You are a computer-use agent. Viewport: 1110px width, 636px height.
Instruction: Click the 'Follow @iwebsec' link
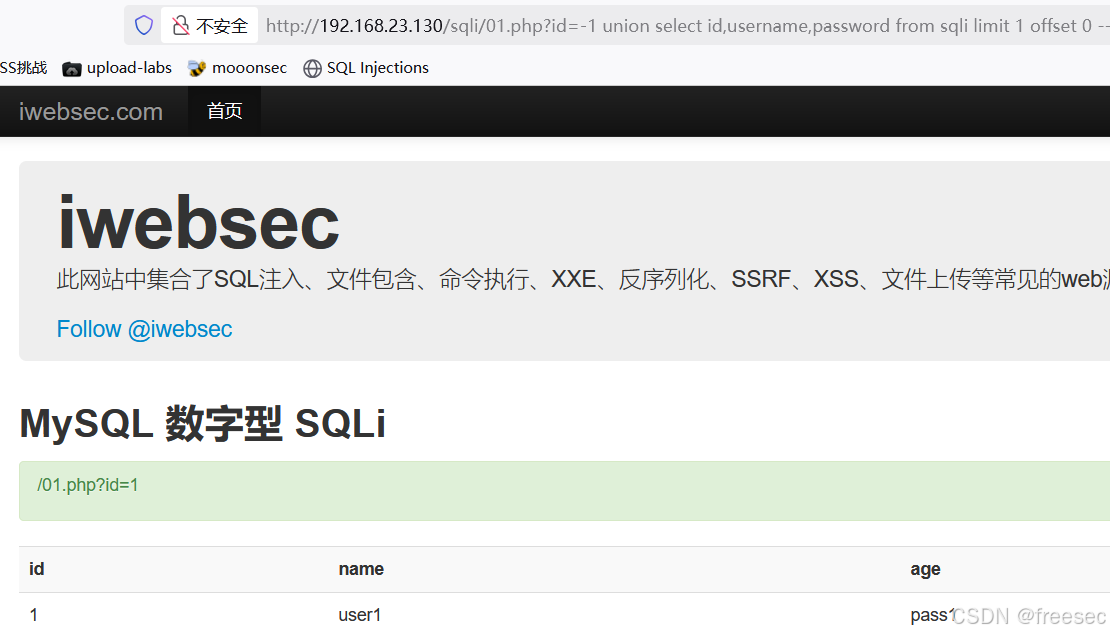pos(144,328)
